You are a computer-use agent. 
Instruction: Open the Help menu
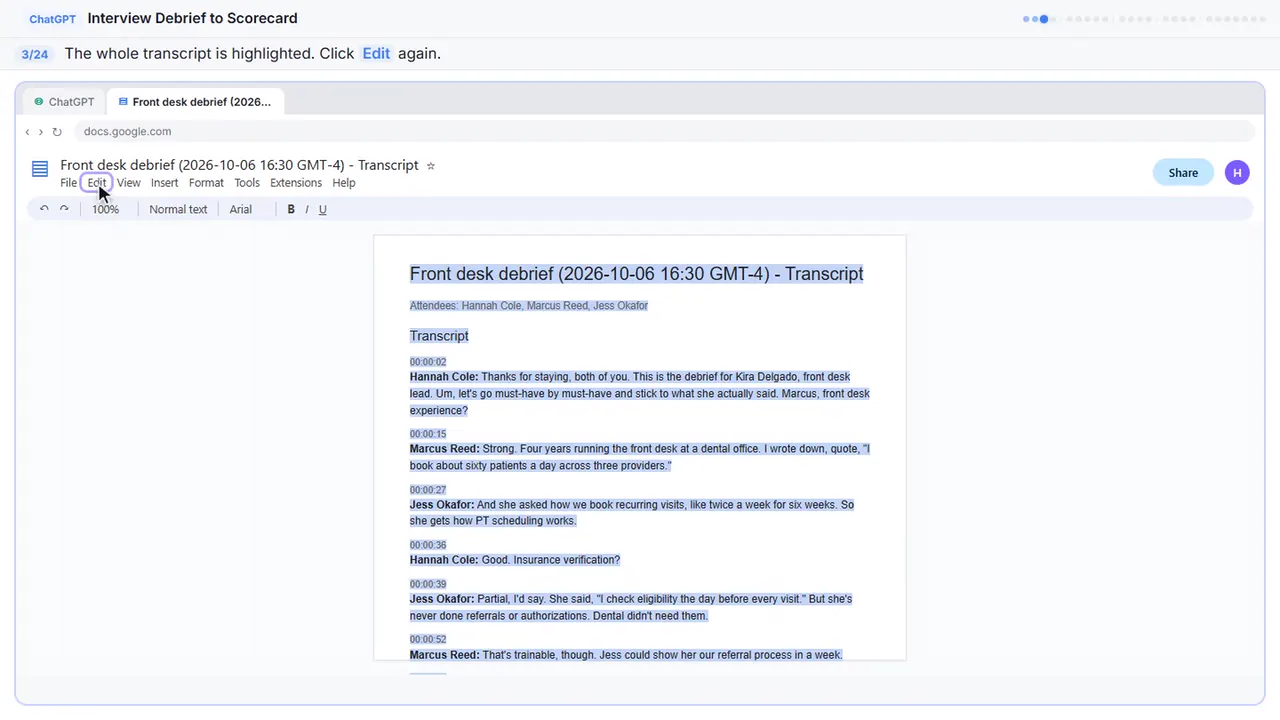coord(344,183)
